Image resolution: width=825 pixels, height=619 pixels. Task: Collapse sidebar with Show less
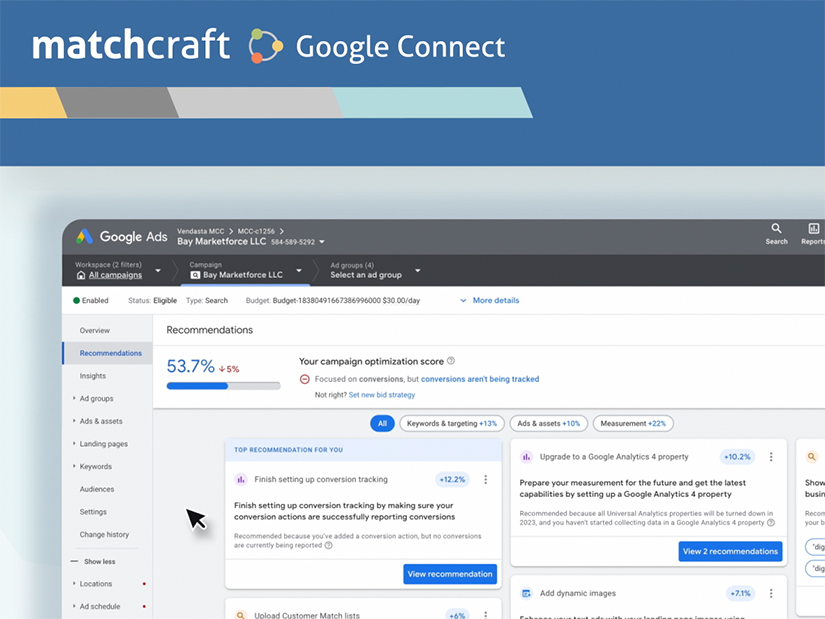coord(93,562)
